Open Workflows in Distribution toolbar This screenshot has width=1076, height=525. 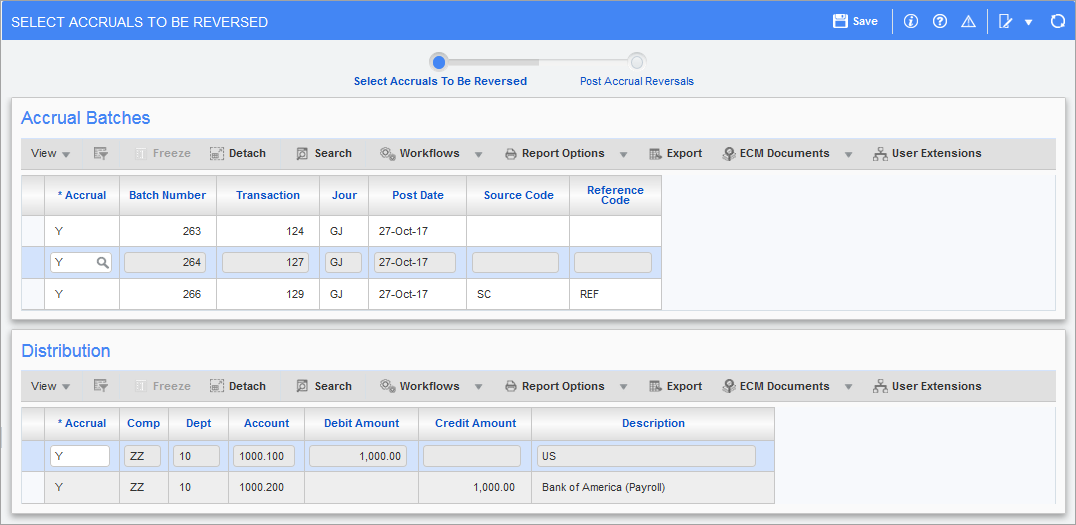pos(419,386)
